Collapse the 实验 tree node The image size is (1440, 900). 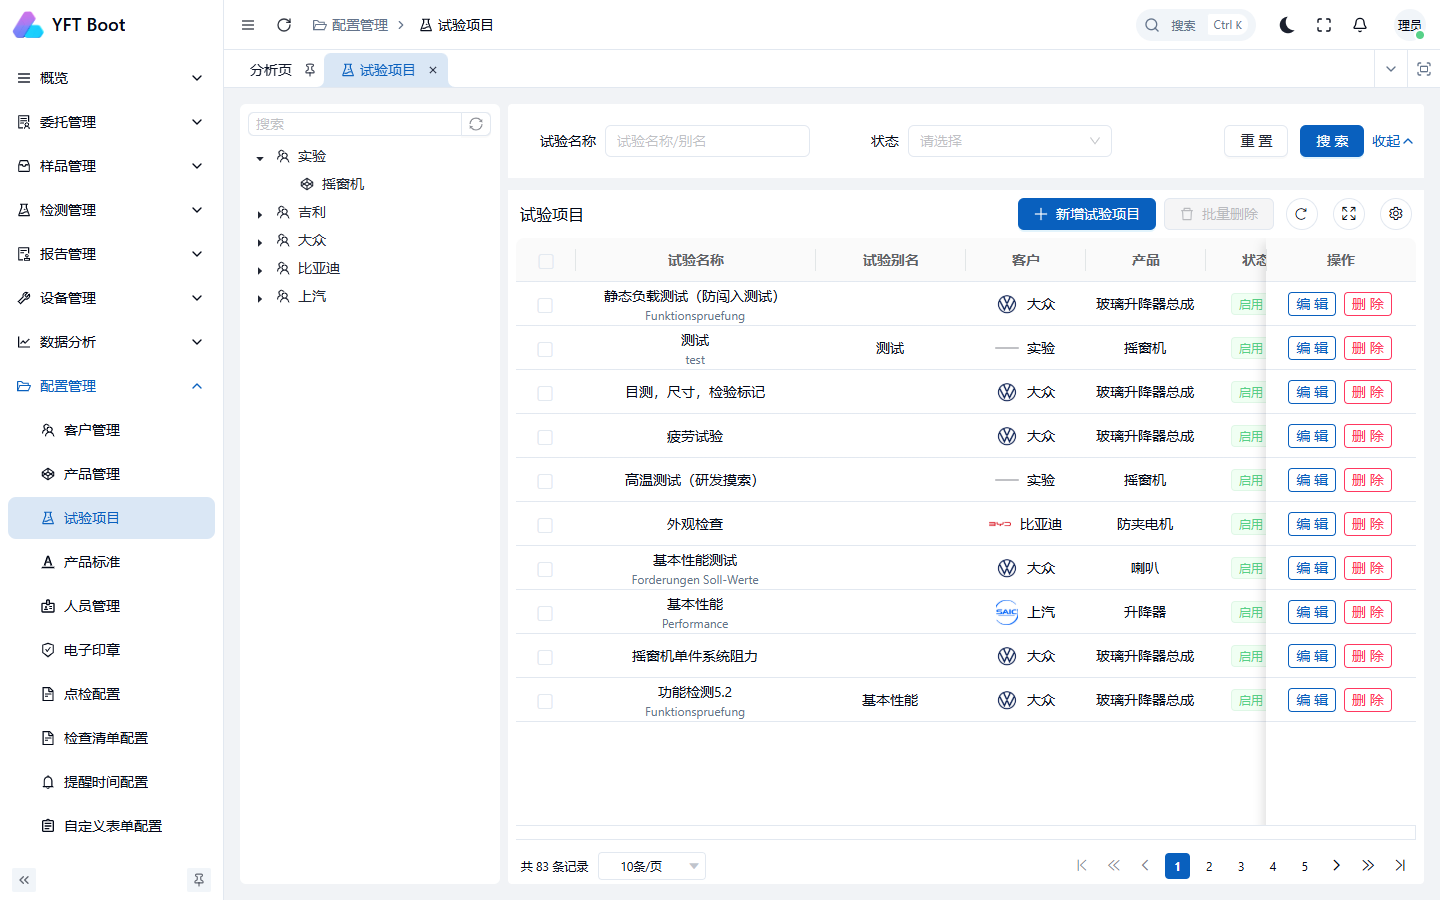[x=260, y=158]
